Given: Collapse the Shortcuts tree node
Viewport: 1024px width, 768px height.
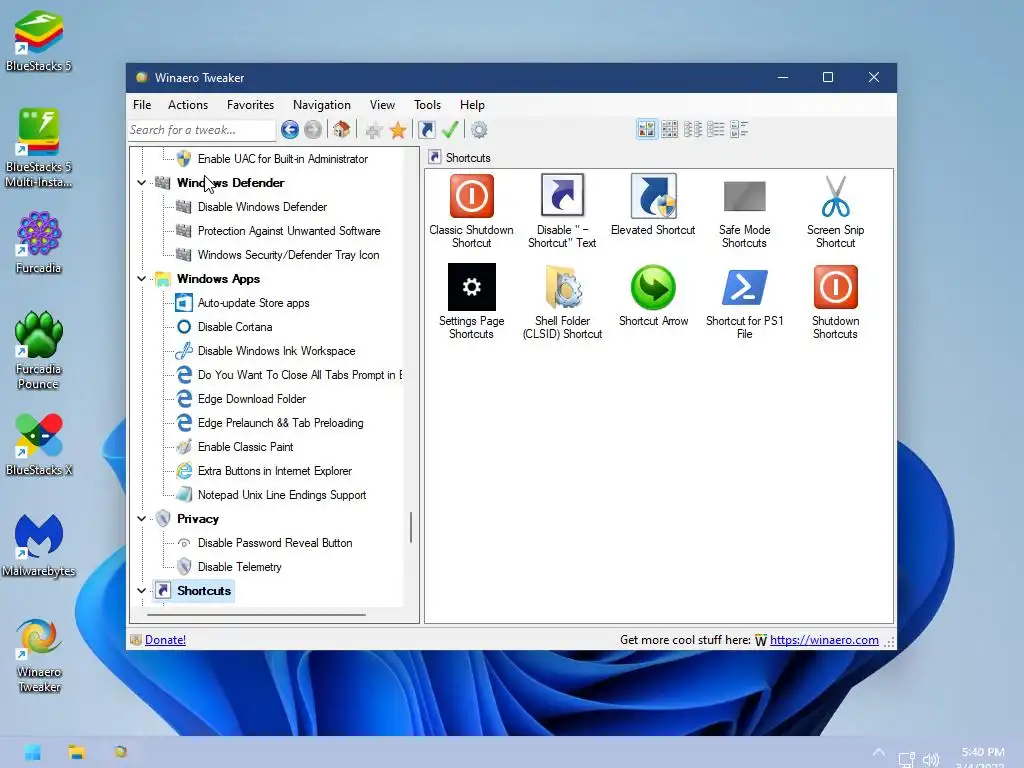Looking at the screenshot, I should tap(142, 590).
